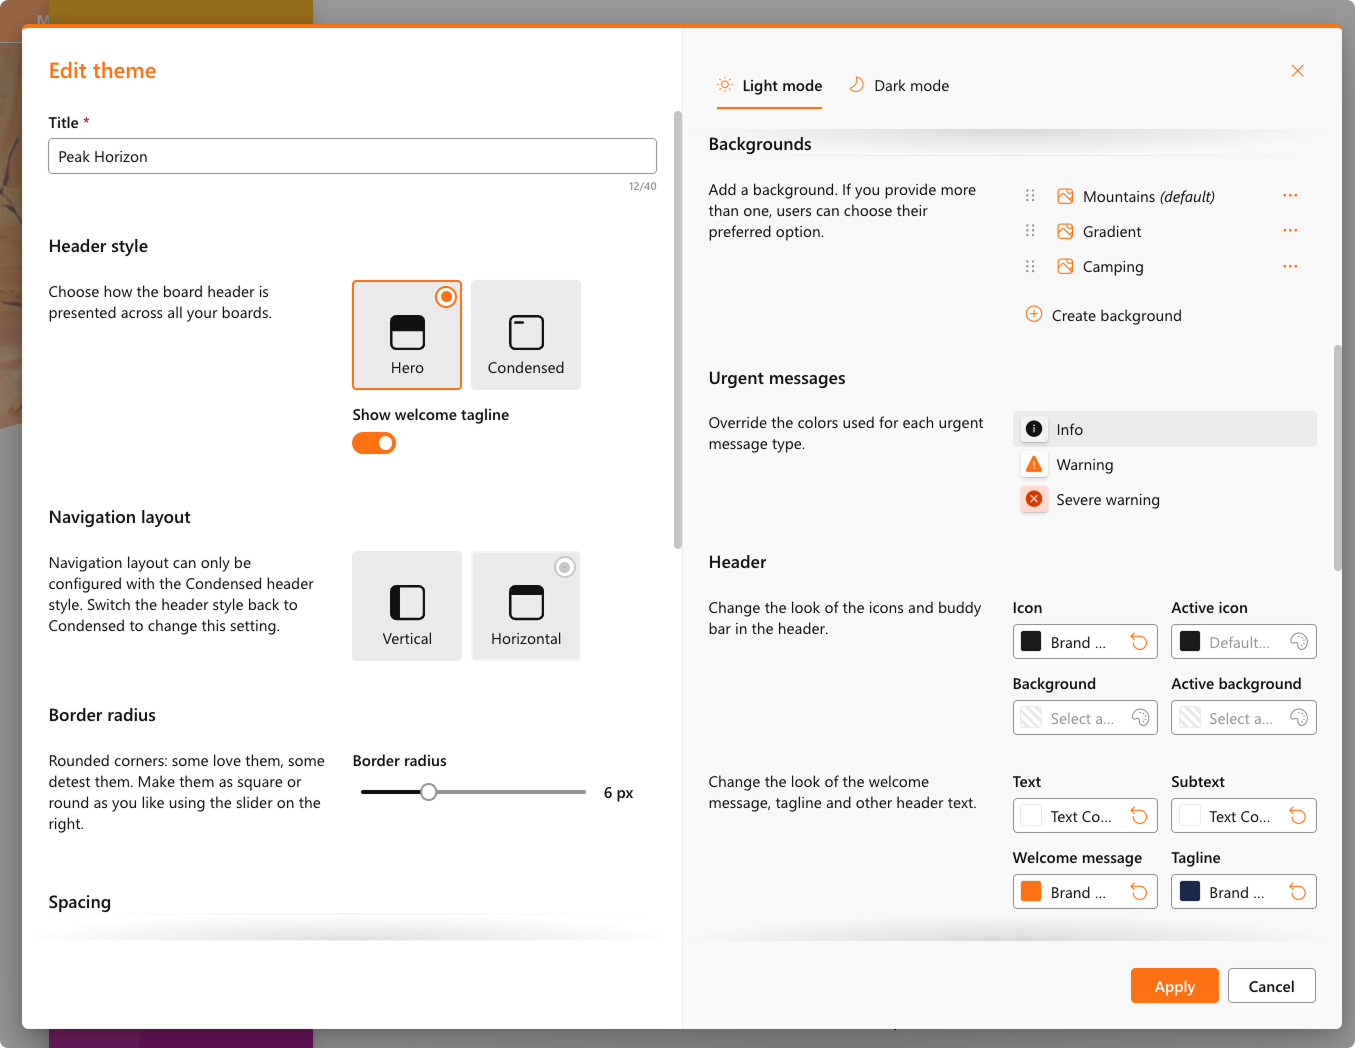The height and width of the screenshot is (1048, 1355).
Task: Click the reset icon for Tagline color
Action: pyautogui.click(x=1298, y=892)
